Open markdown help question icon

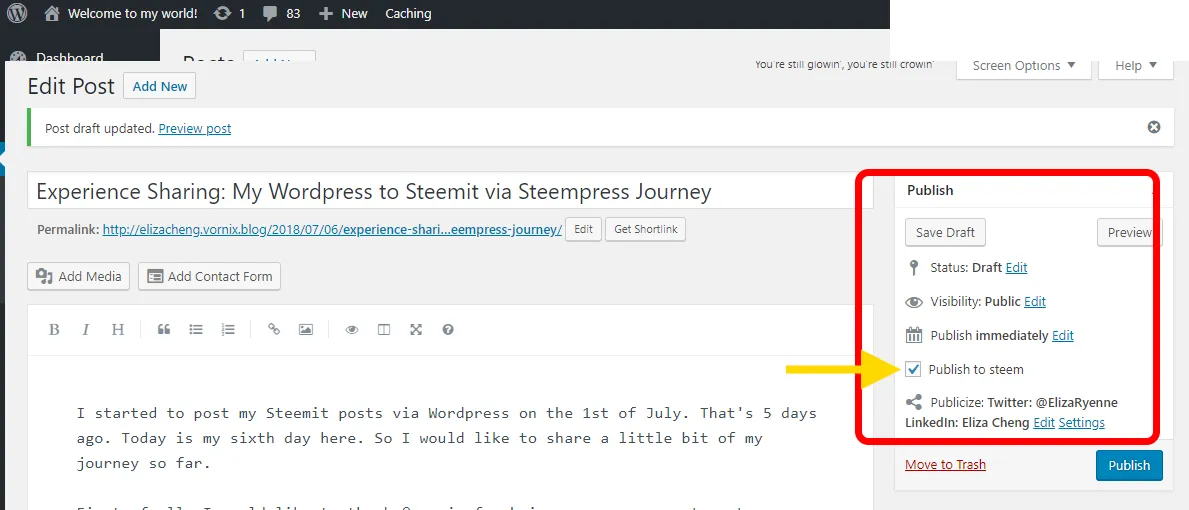tap(447, 330)
